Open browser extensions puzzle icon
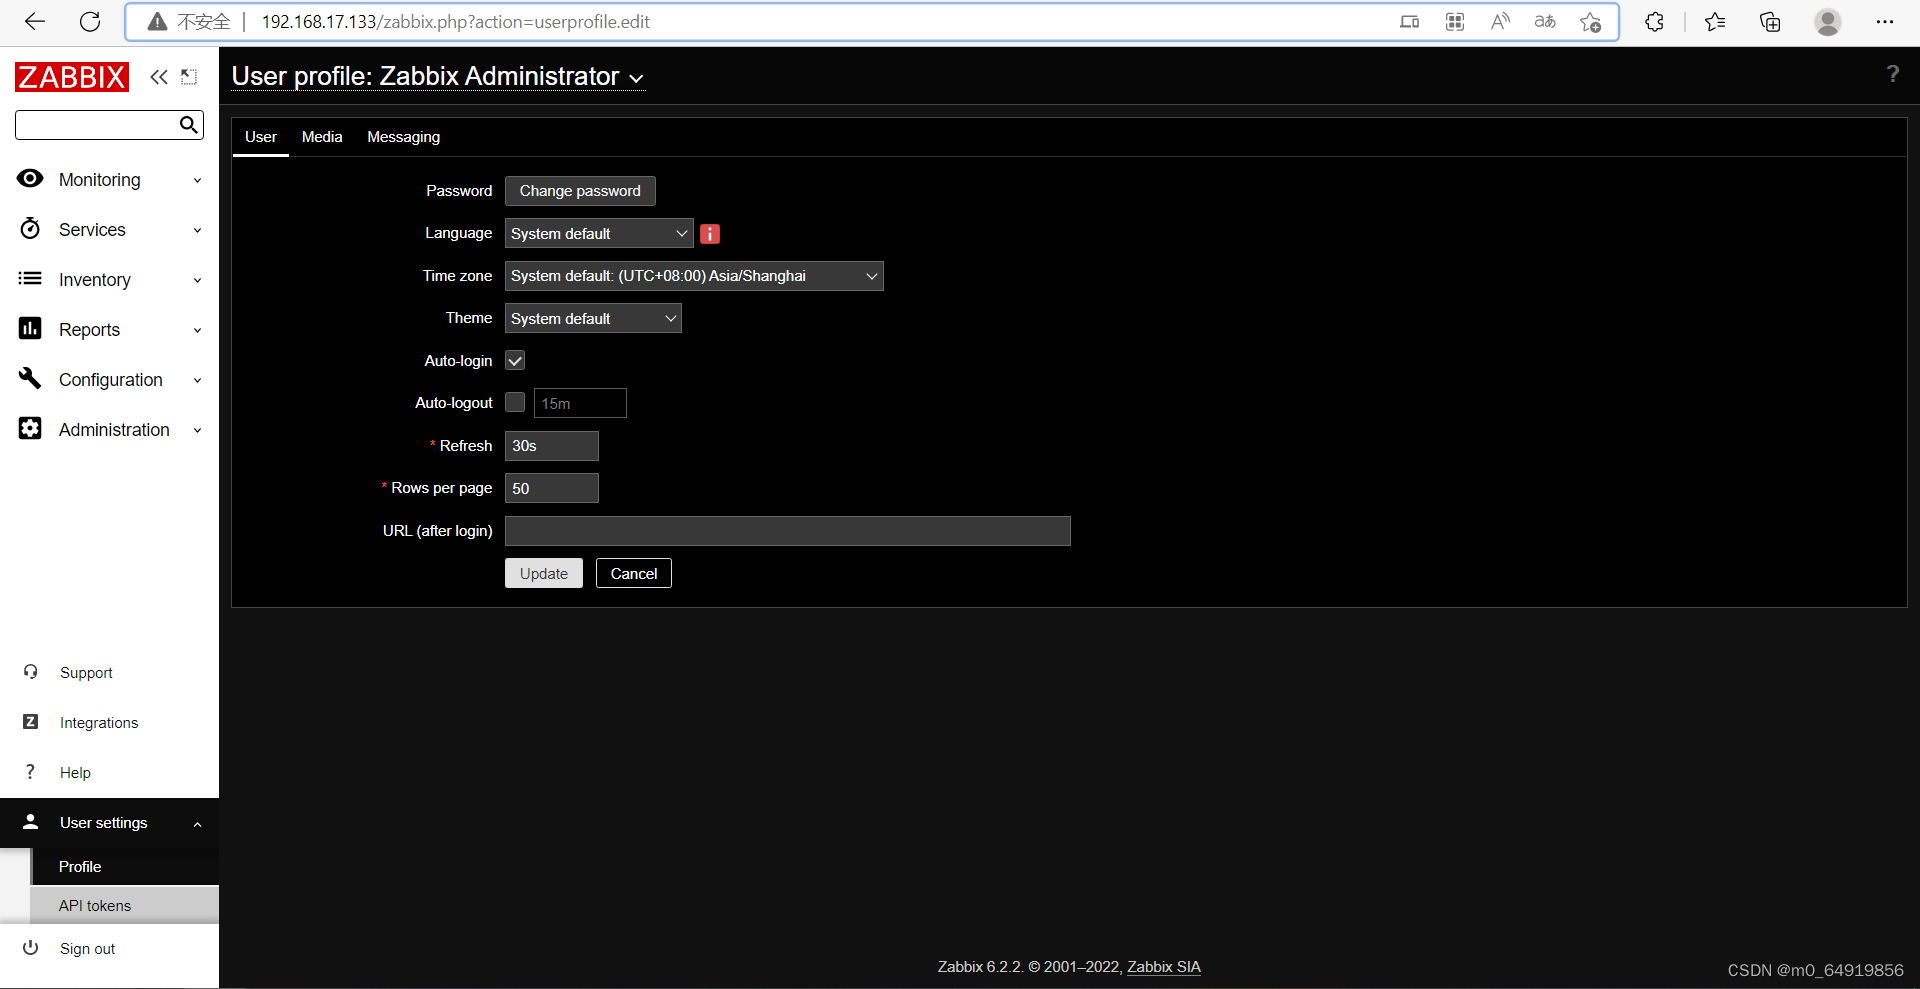This screenshot has width=1920, height=989. click(x=1654, y=22)
